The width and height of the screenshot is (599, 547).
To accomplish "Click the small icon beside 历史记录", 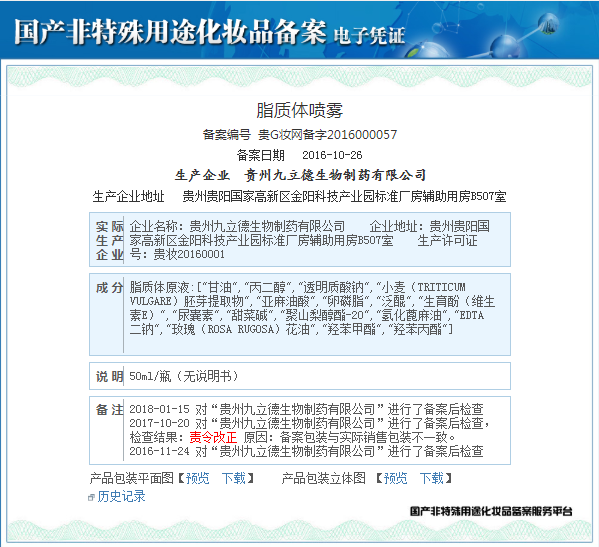I will pyautogui.click(x=91, y=497).
